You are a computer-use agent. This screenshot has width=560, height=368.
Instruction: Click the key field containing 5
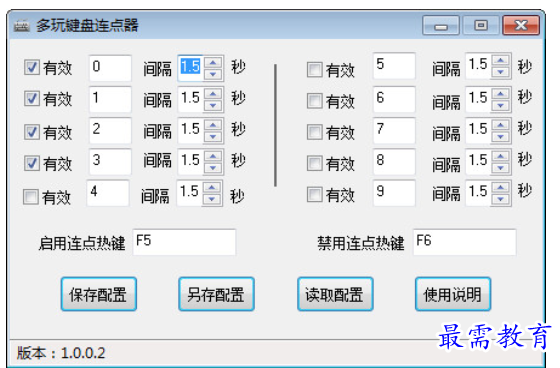(x=394, y=66)
